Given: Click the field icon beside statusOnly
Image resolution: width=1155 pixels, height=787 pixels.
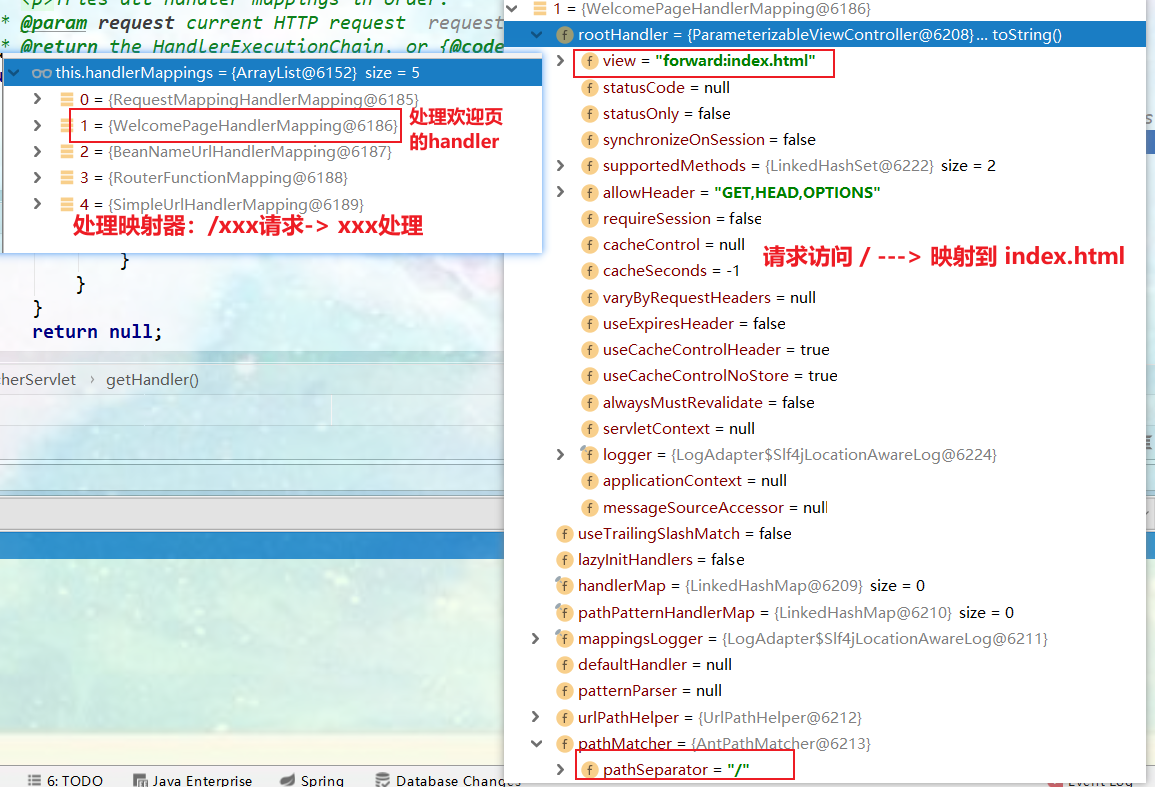Looking at the screenshot, I should (x=589, y=113).
